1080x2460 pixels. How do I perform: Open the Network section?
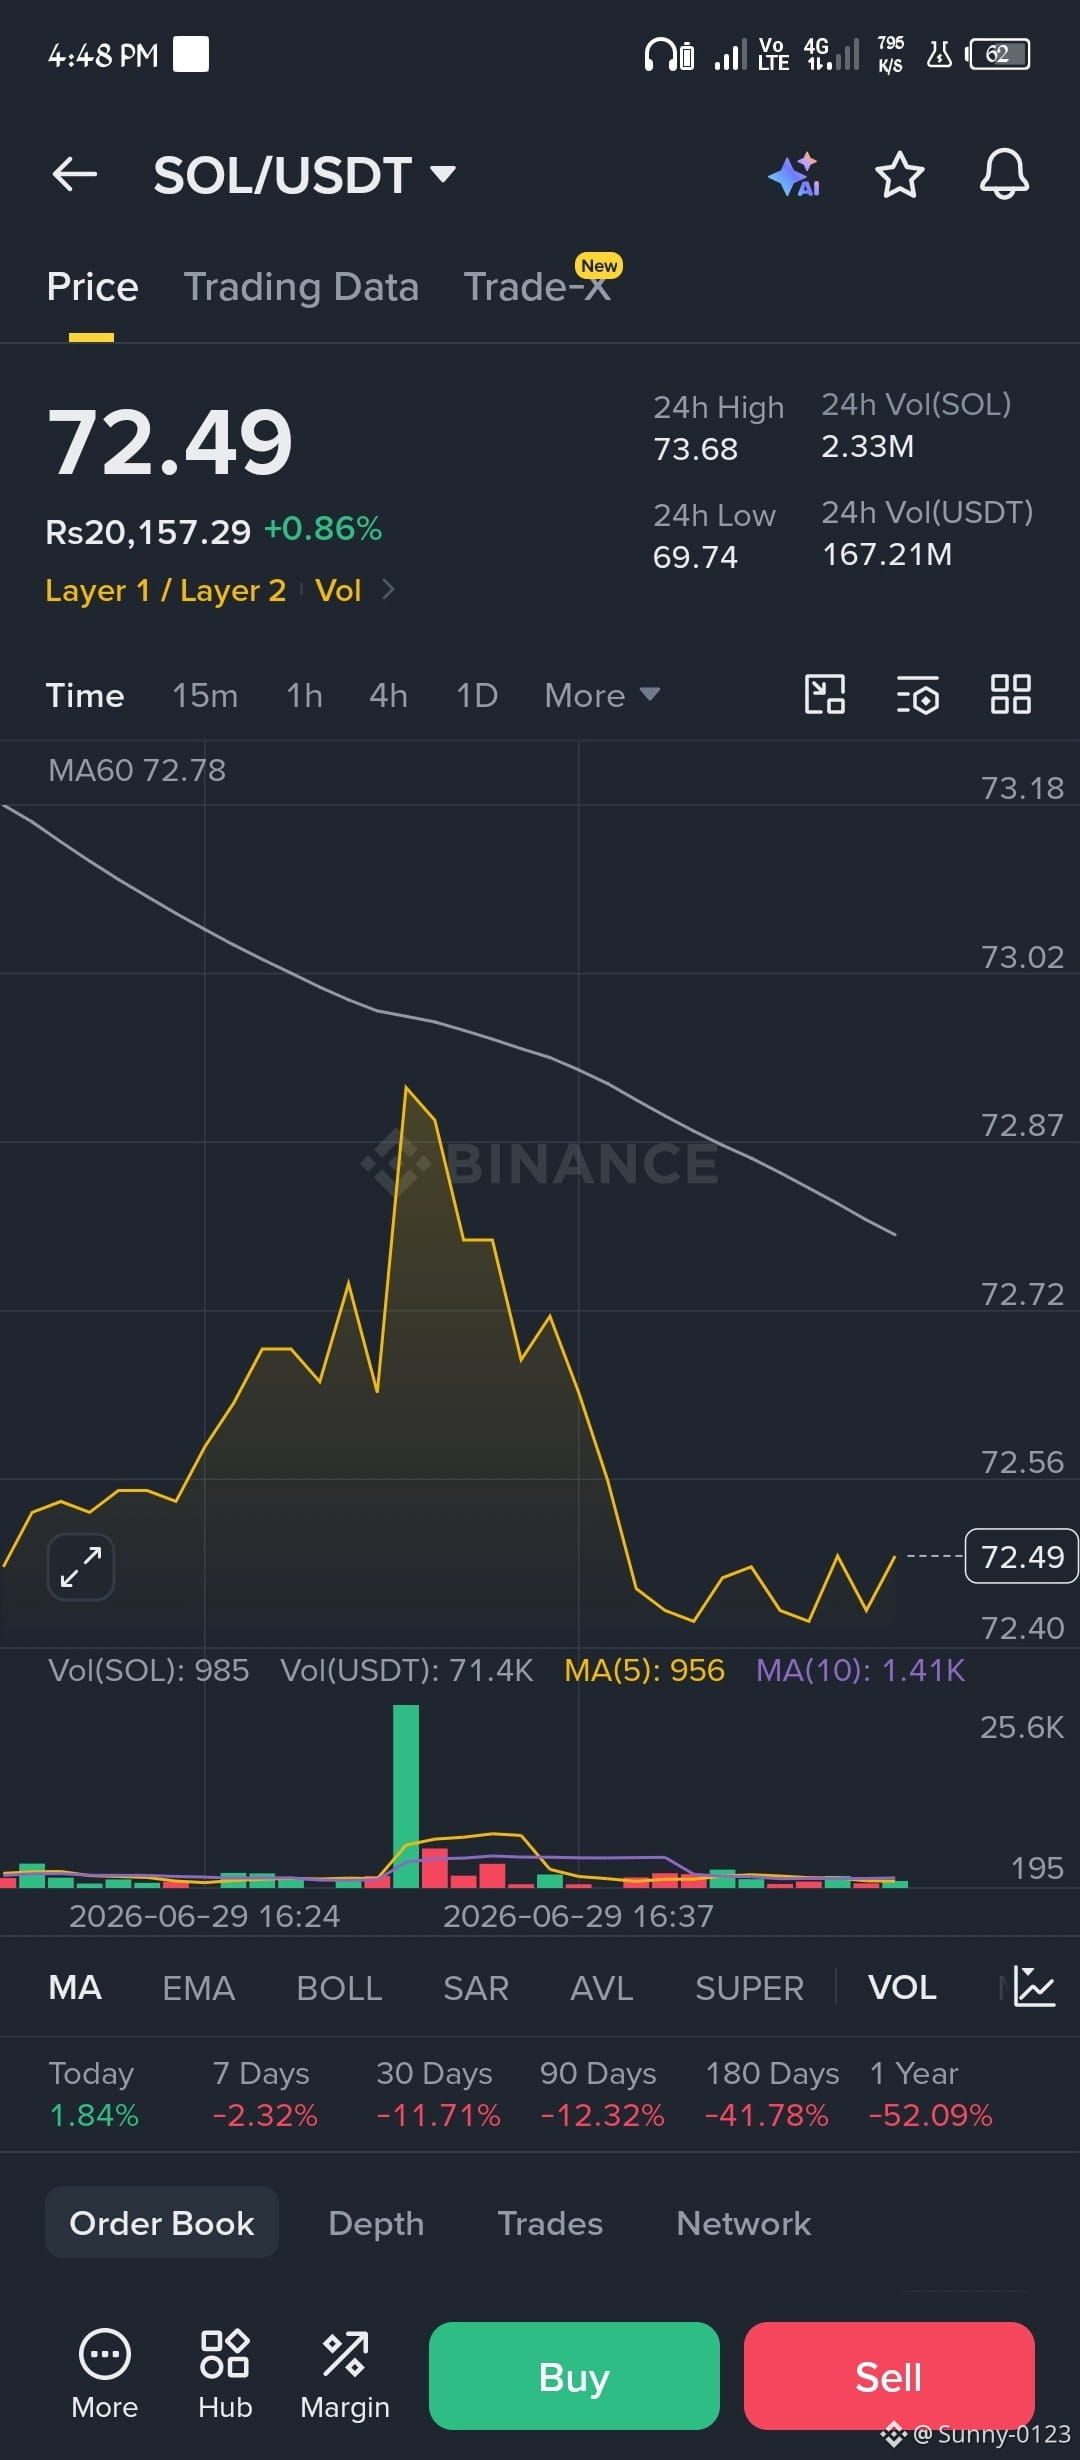click(743, 2222)
